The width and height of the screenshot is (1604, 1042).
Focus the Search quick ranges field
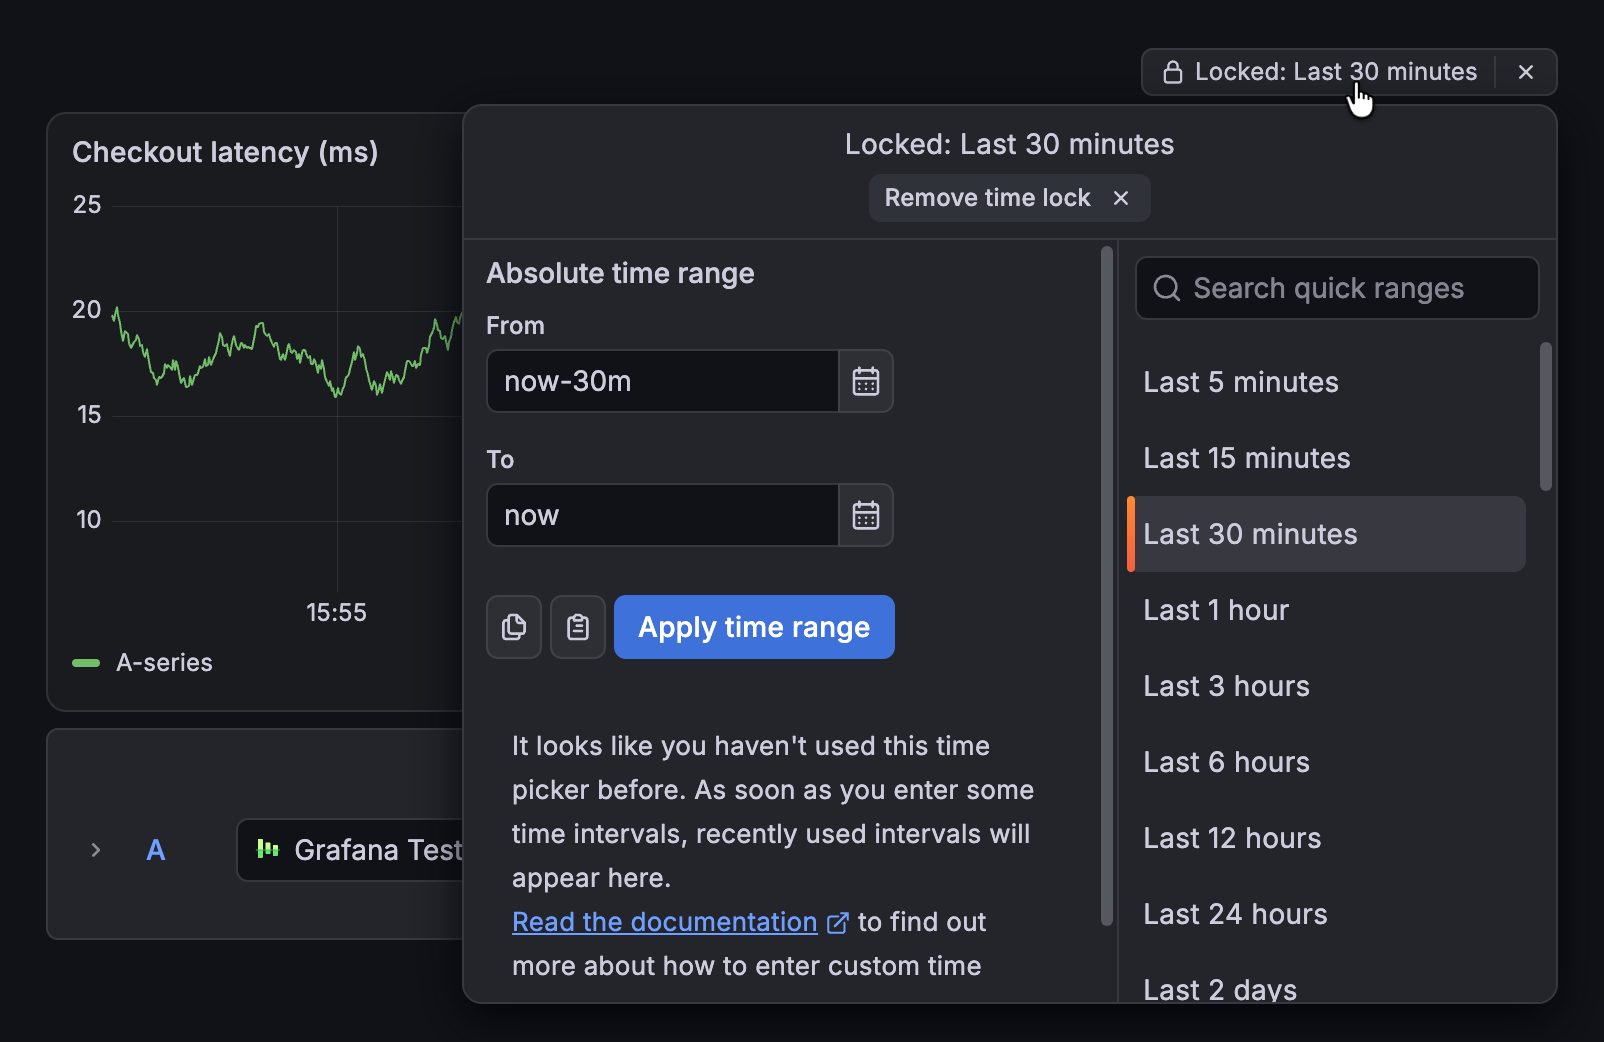[1337, 288]
